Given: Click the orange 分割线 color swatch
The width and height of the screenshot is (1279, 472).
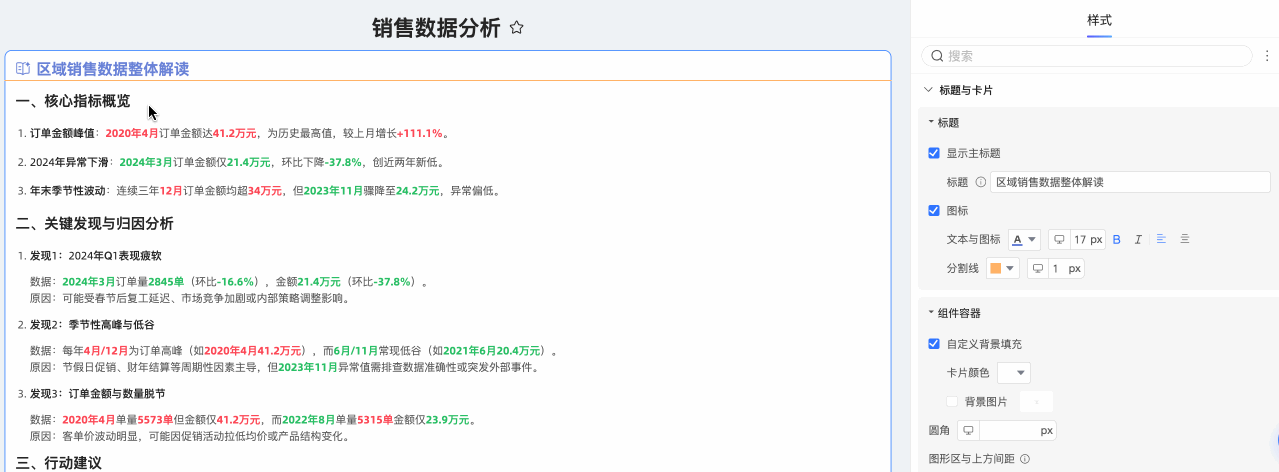Looking at the screenshot, I should click(995, 269).
